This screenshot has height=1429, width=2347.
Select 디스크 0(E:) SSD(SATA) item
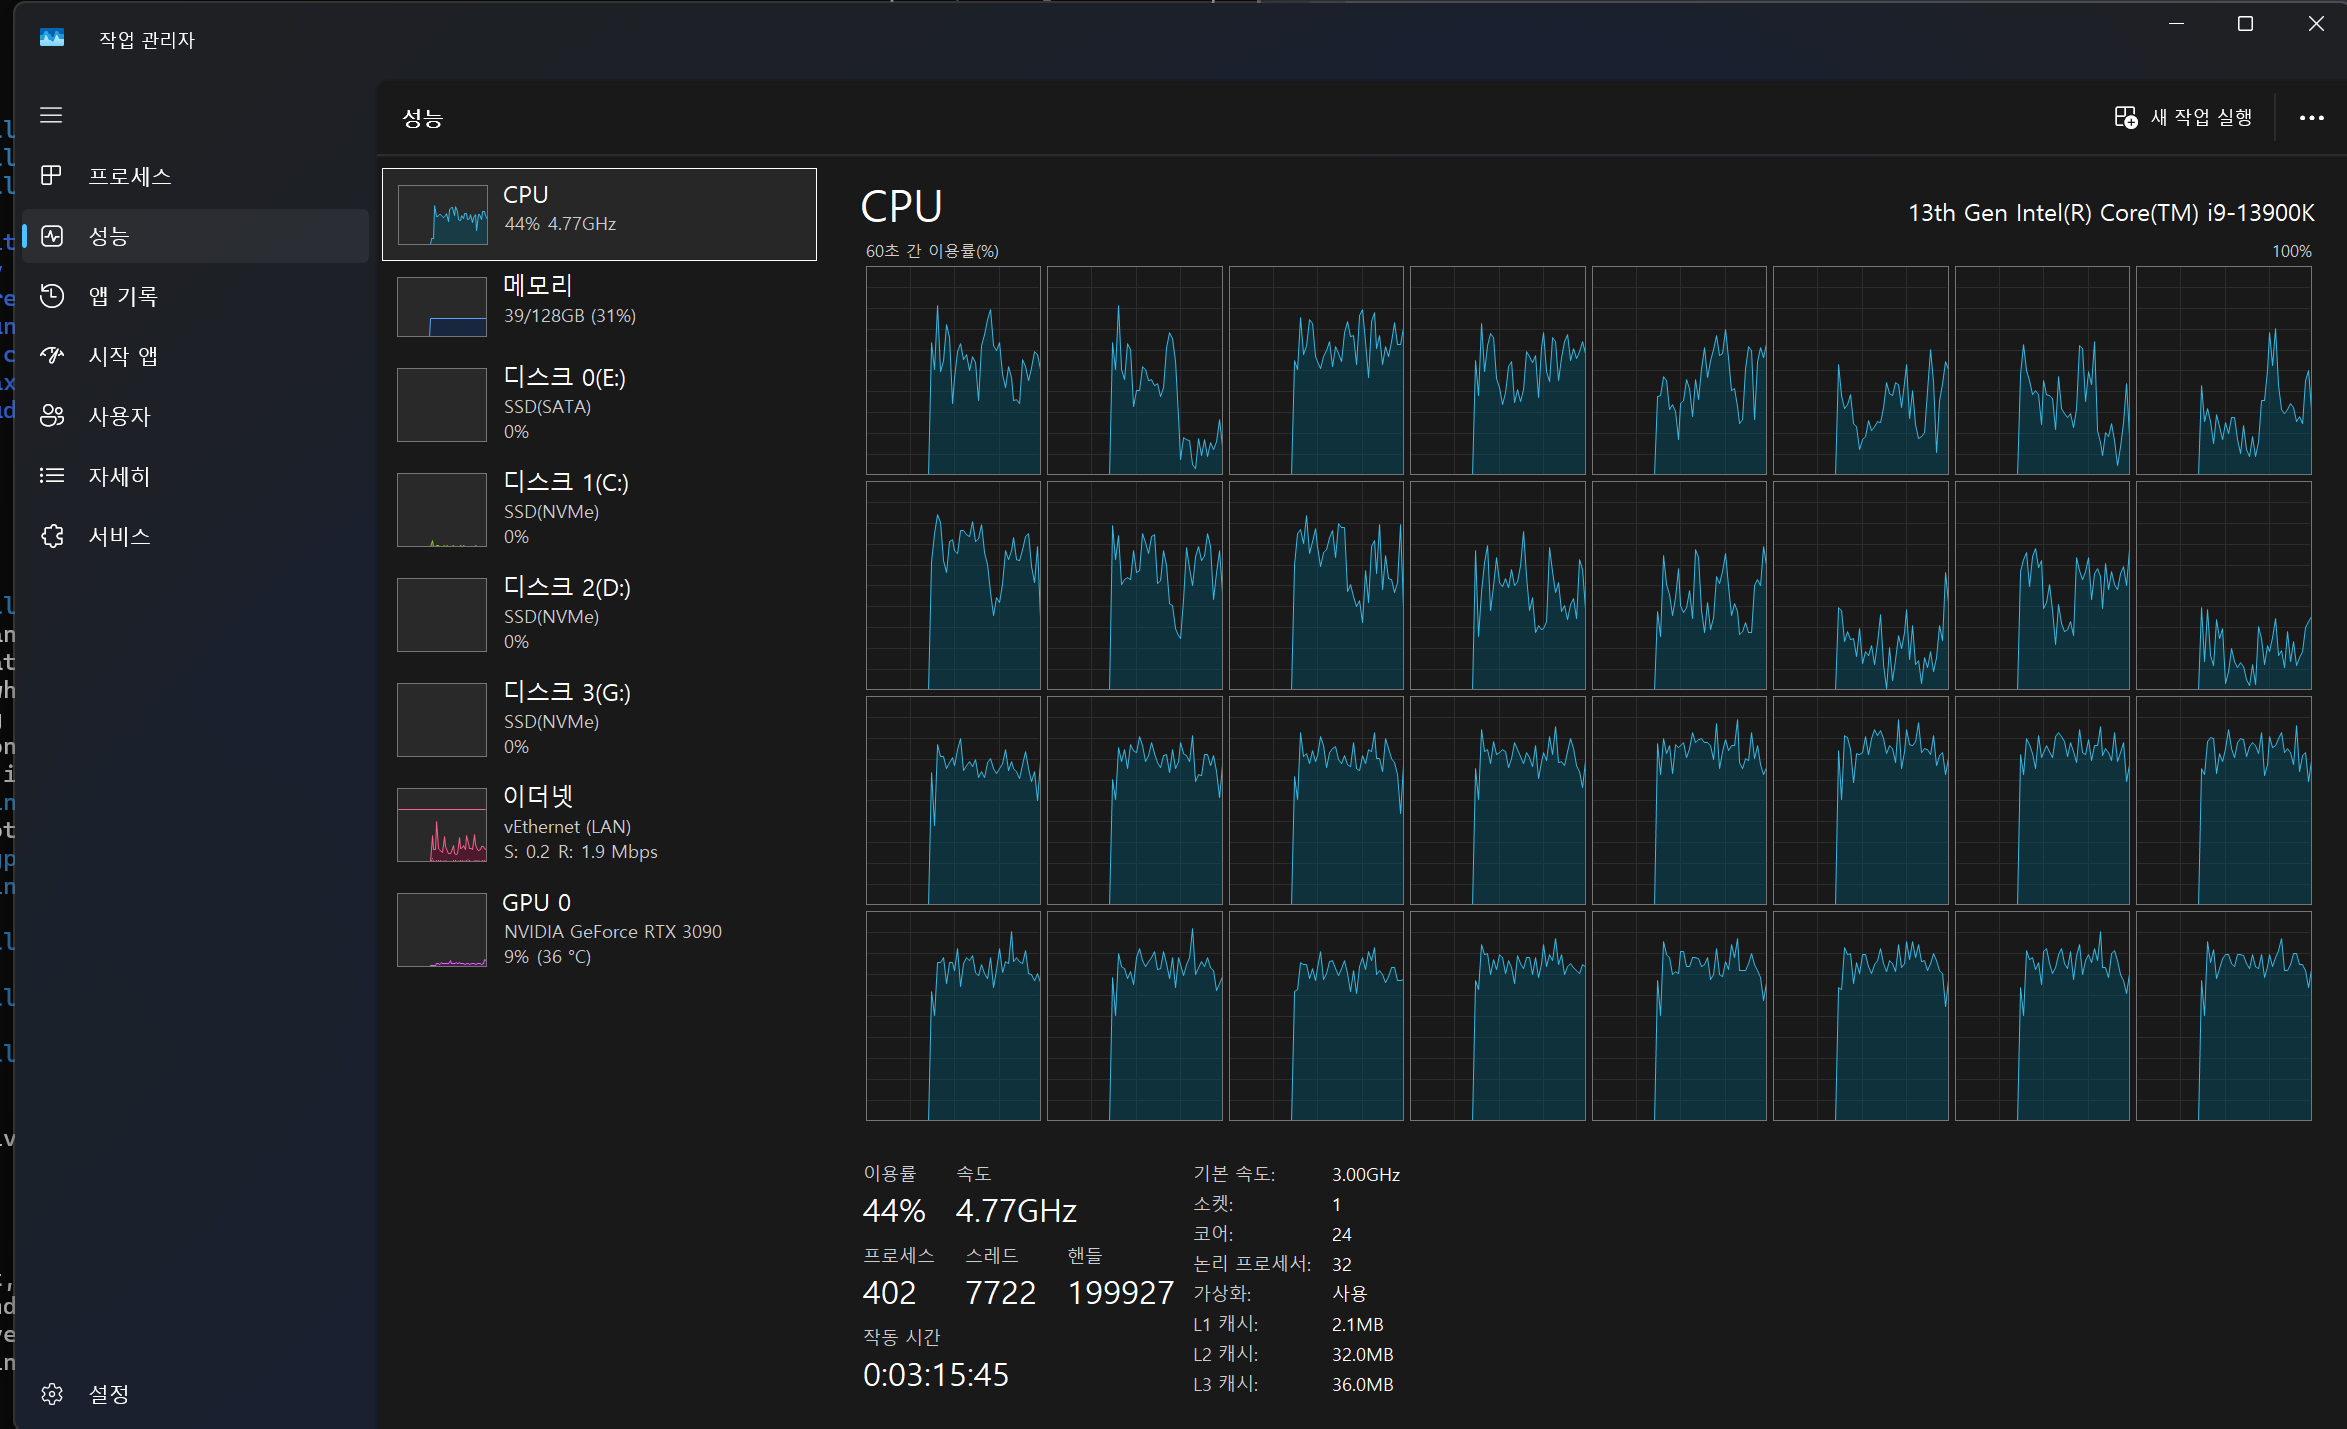(x=598, y=404)
